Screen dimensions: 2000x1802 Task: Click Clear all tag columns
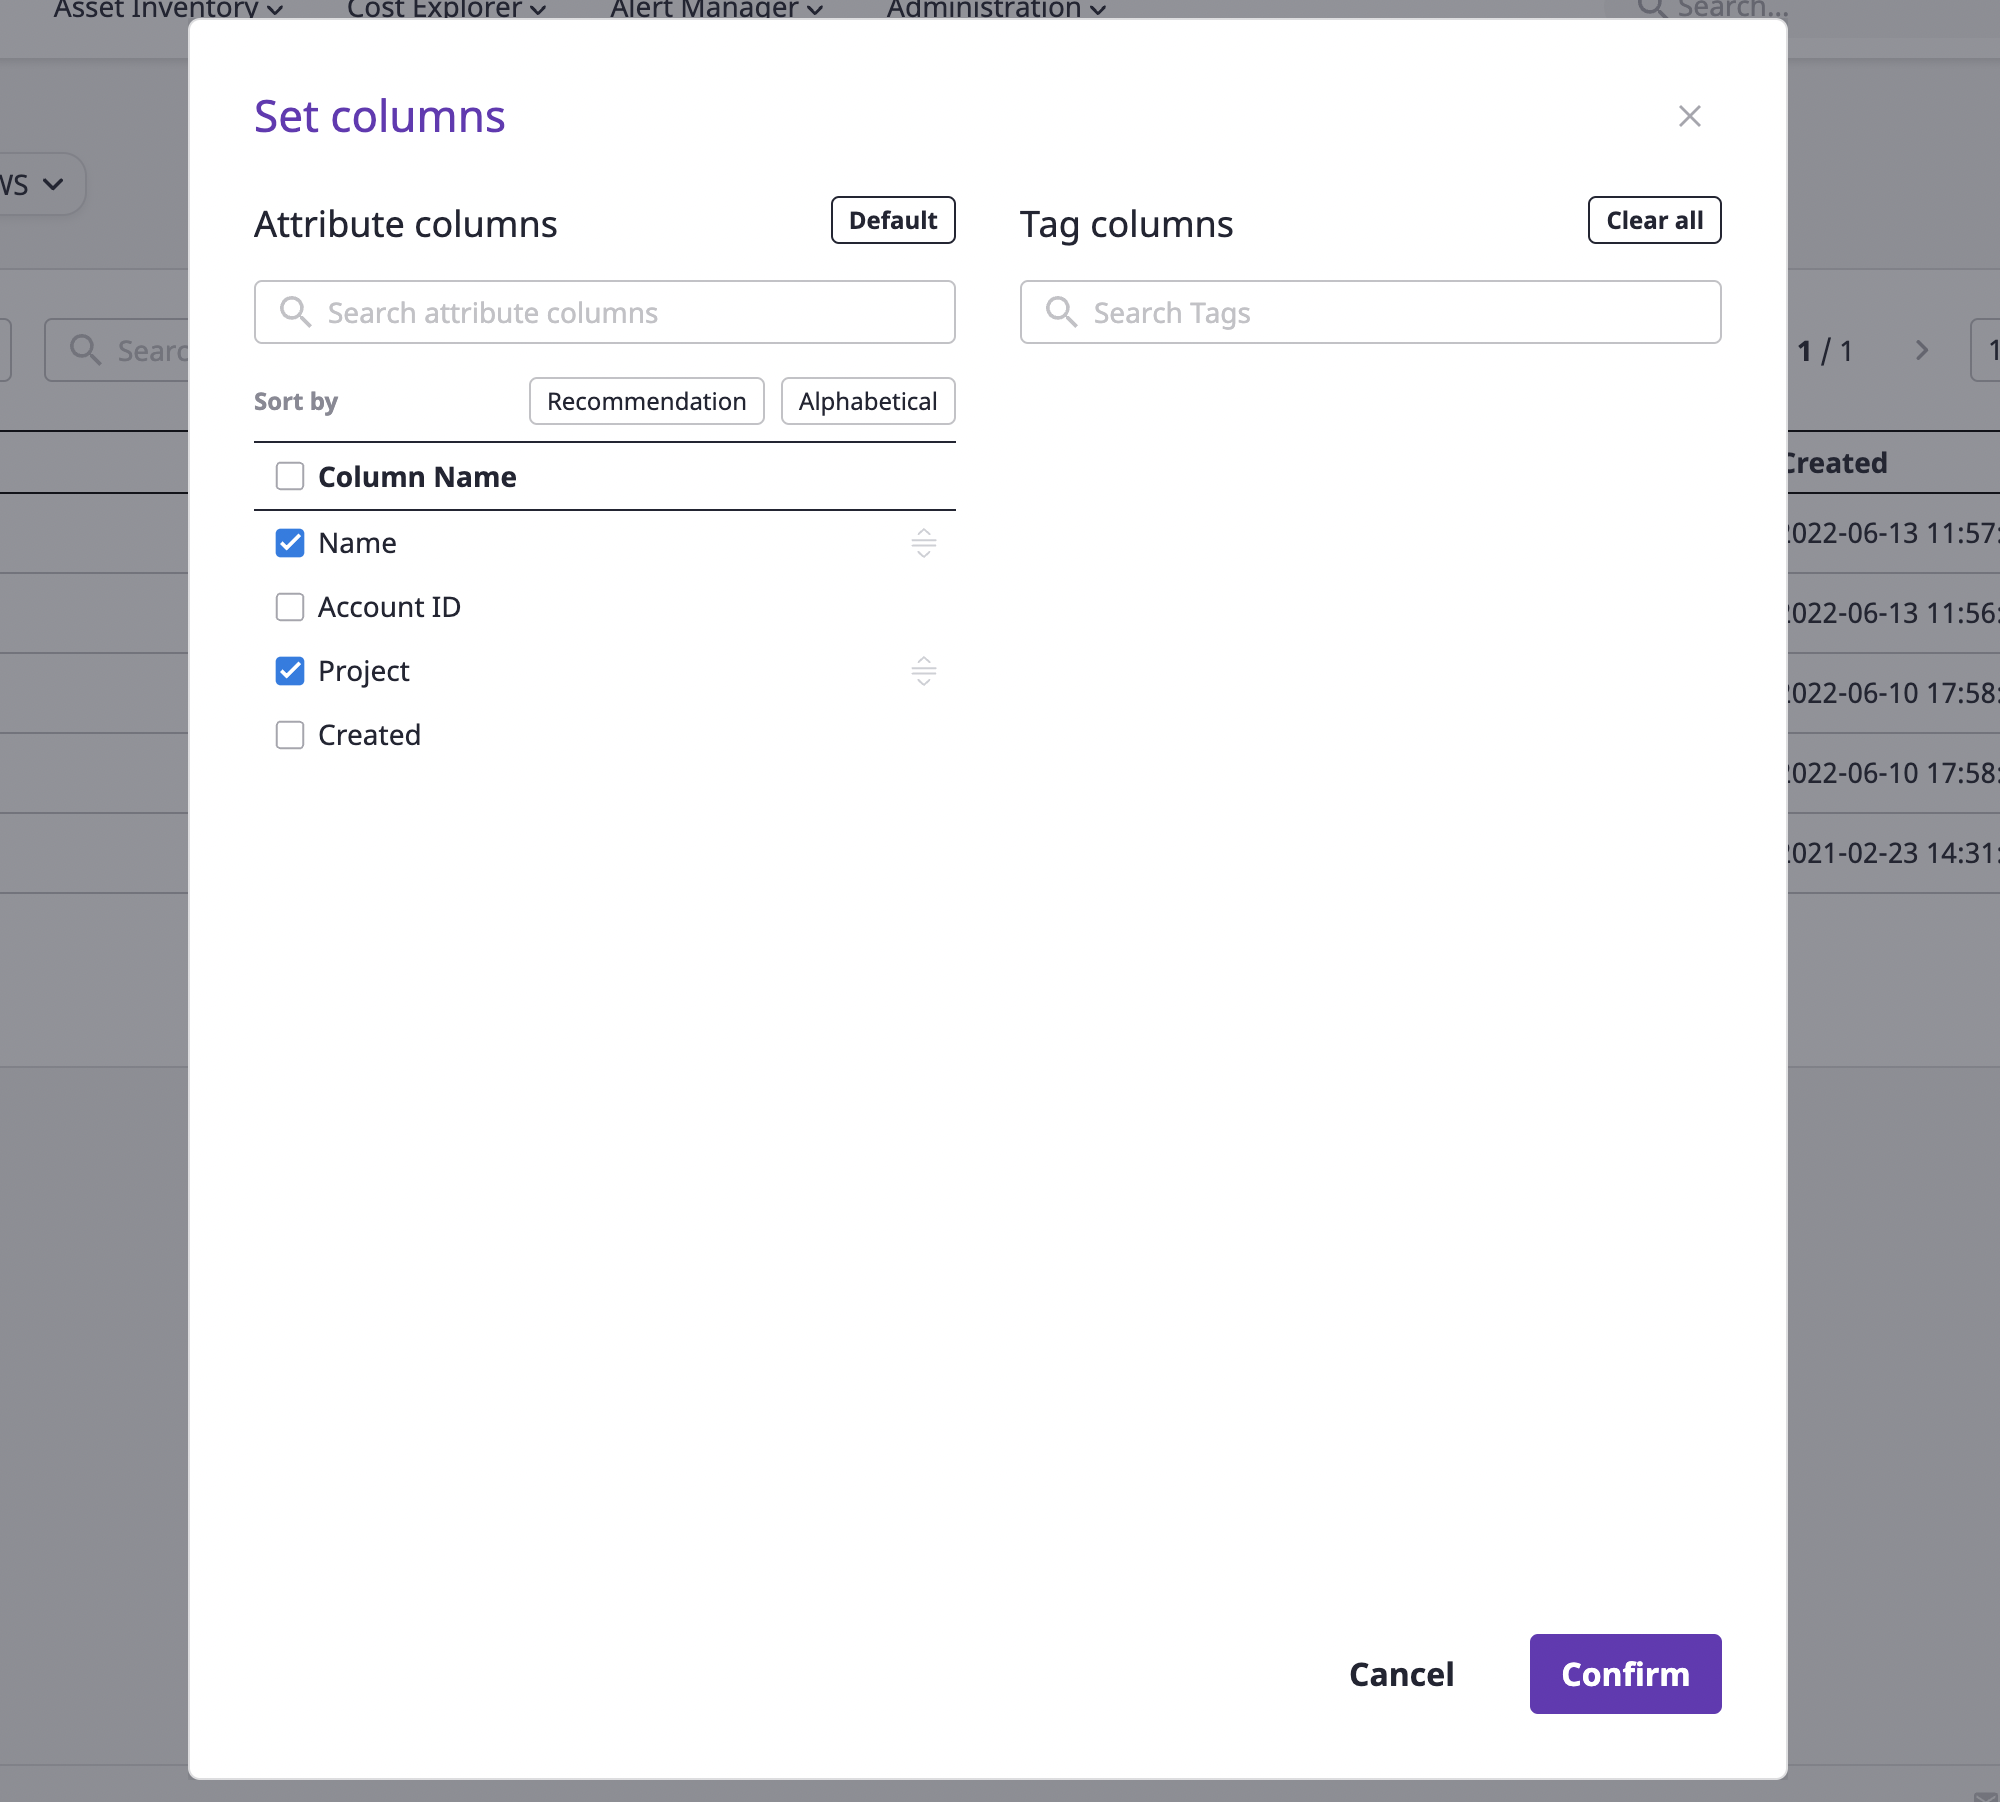pos(1654,219)
